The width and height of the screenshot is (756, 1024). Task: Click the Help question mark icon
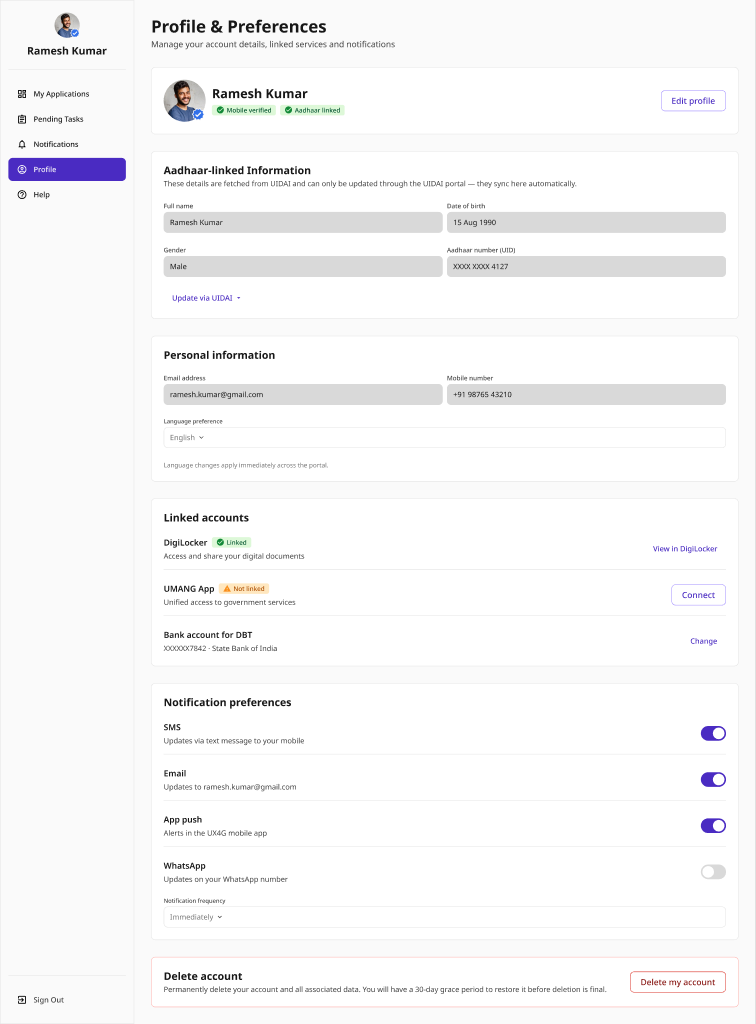22,195
